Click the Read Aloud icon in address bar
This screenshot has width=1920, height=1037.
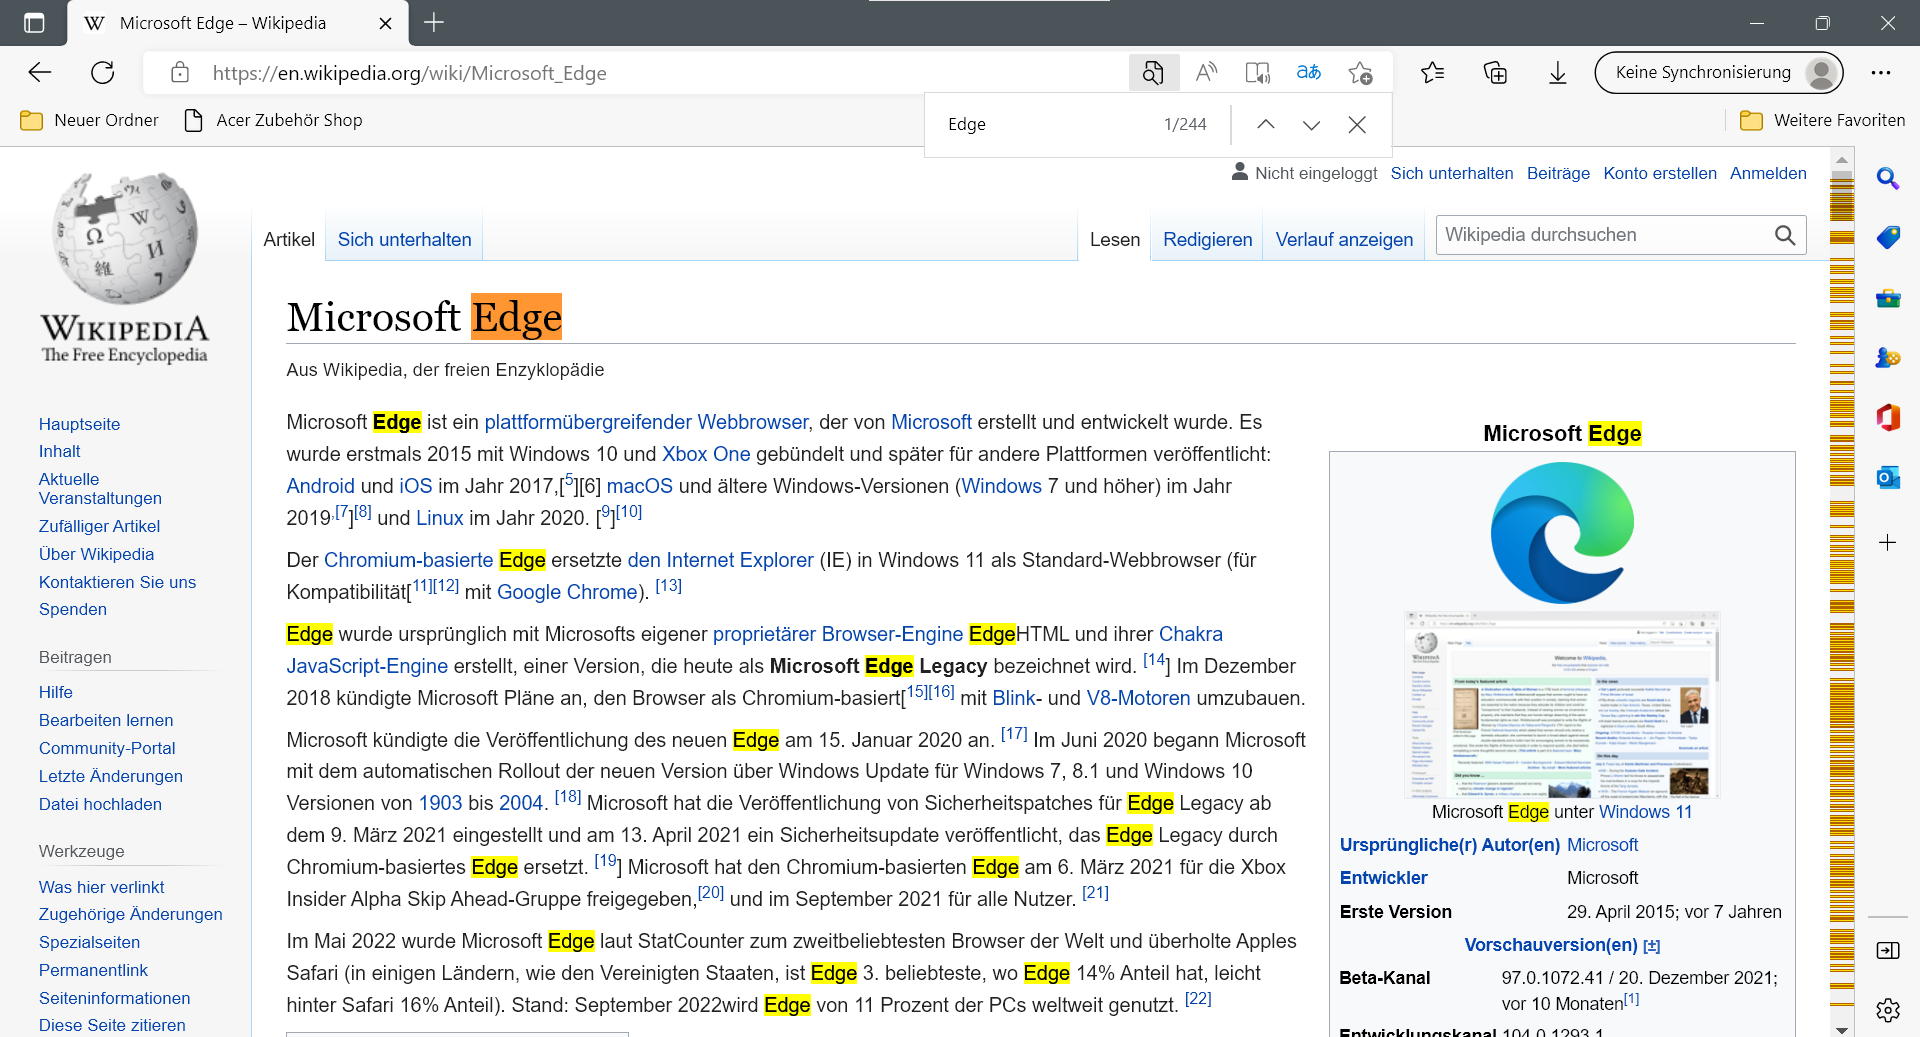[1206, 73]
